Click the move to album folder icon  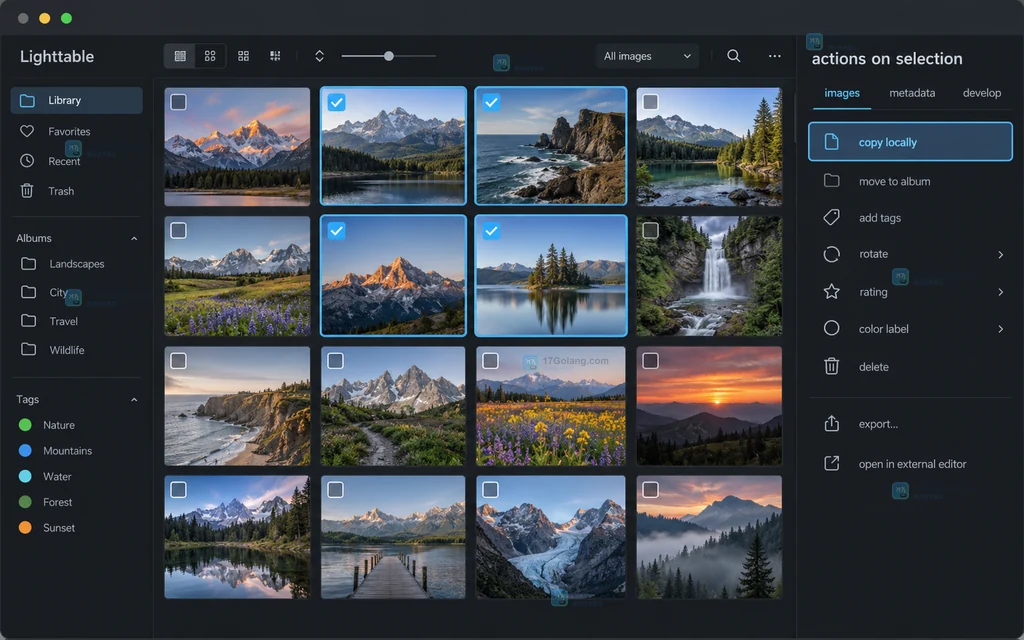[x=831, y=181]
